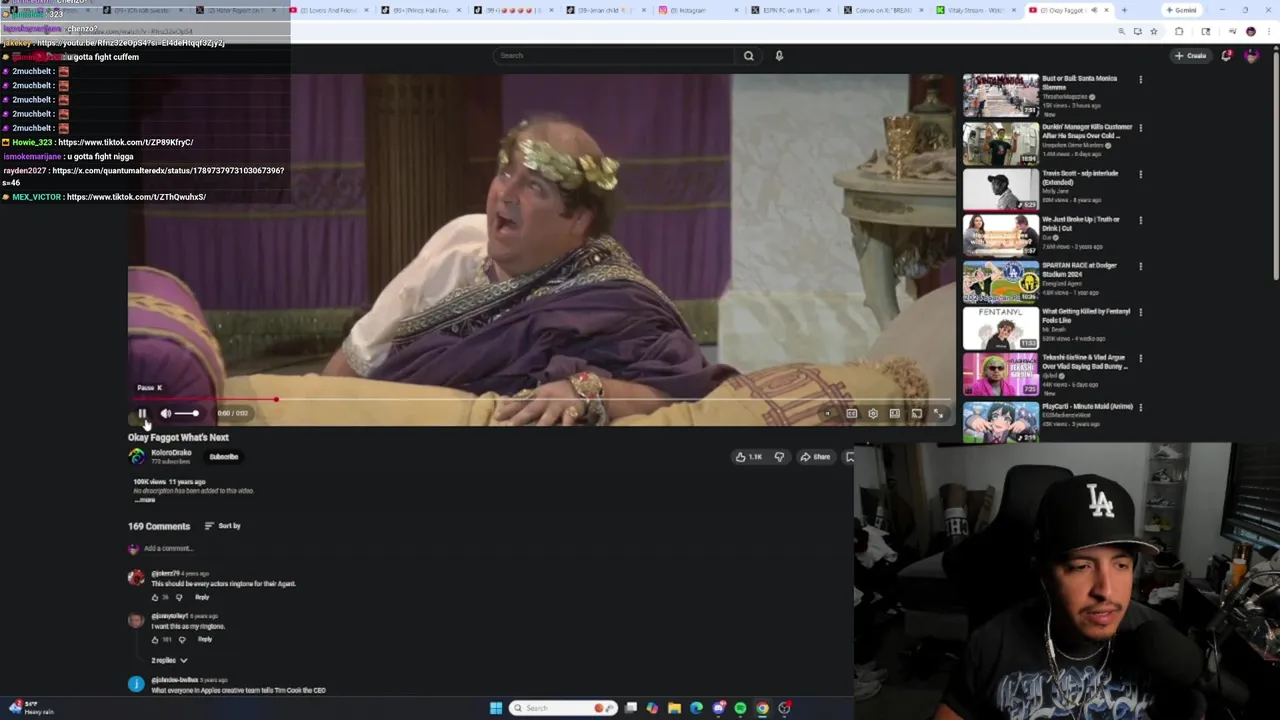This screenshot has width=1280, height=720.
Task: Bookmark this page with the star icon
Action: [1154, 32]
